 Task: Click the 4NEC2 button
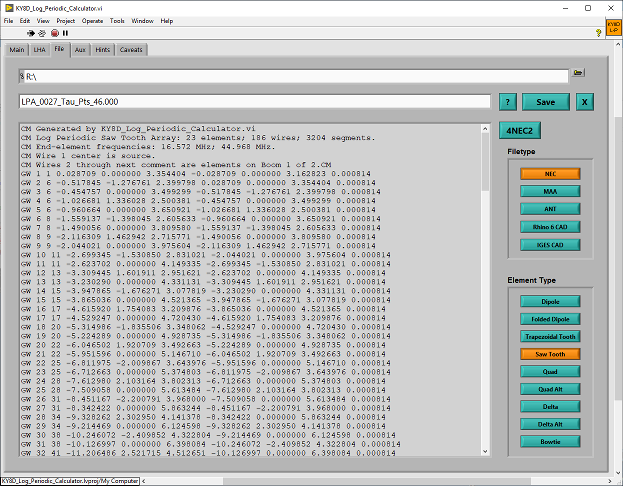tap(519, 130)
